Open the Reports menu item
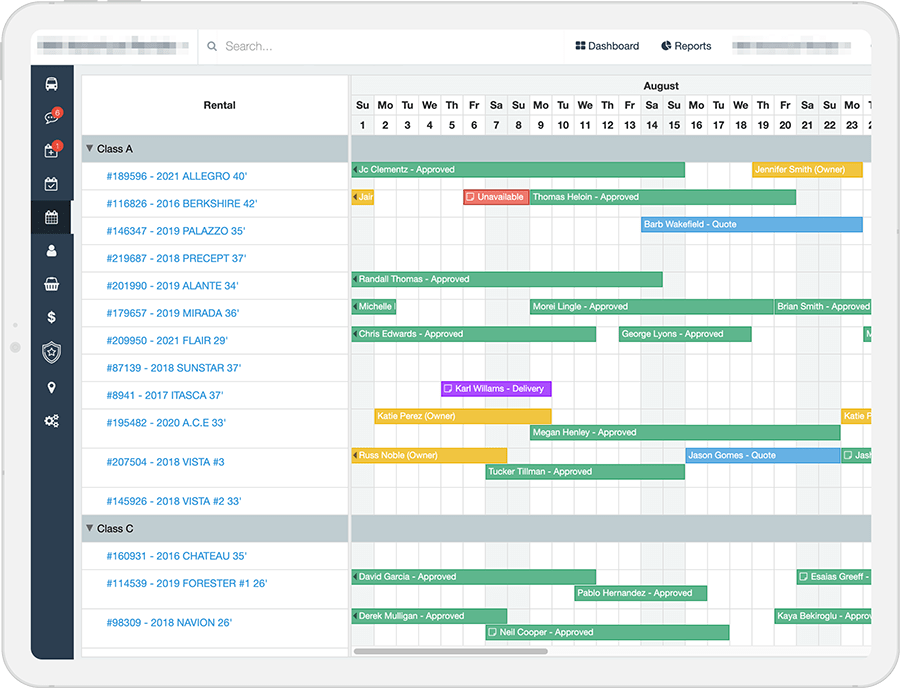Image resolution: width=900 pixels, height=688 pixels. (686, 45)
